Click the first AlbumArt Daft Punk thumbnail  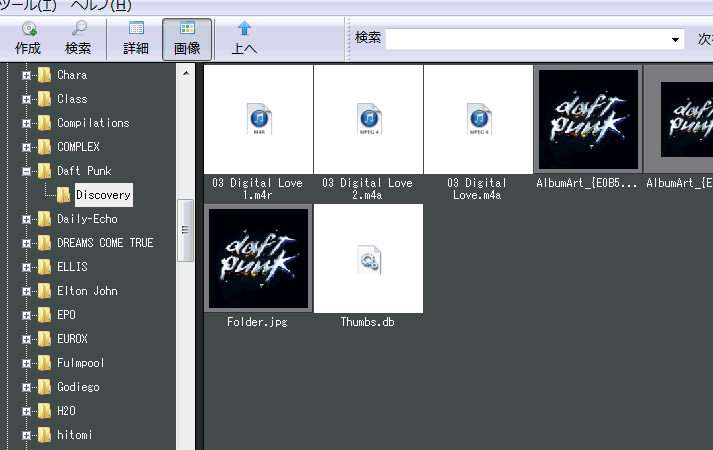[588, 120]
